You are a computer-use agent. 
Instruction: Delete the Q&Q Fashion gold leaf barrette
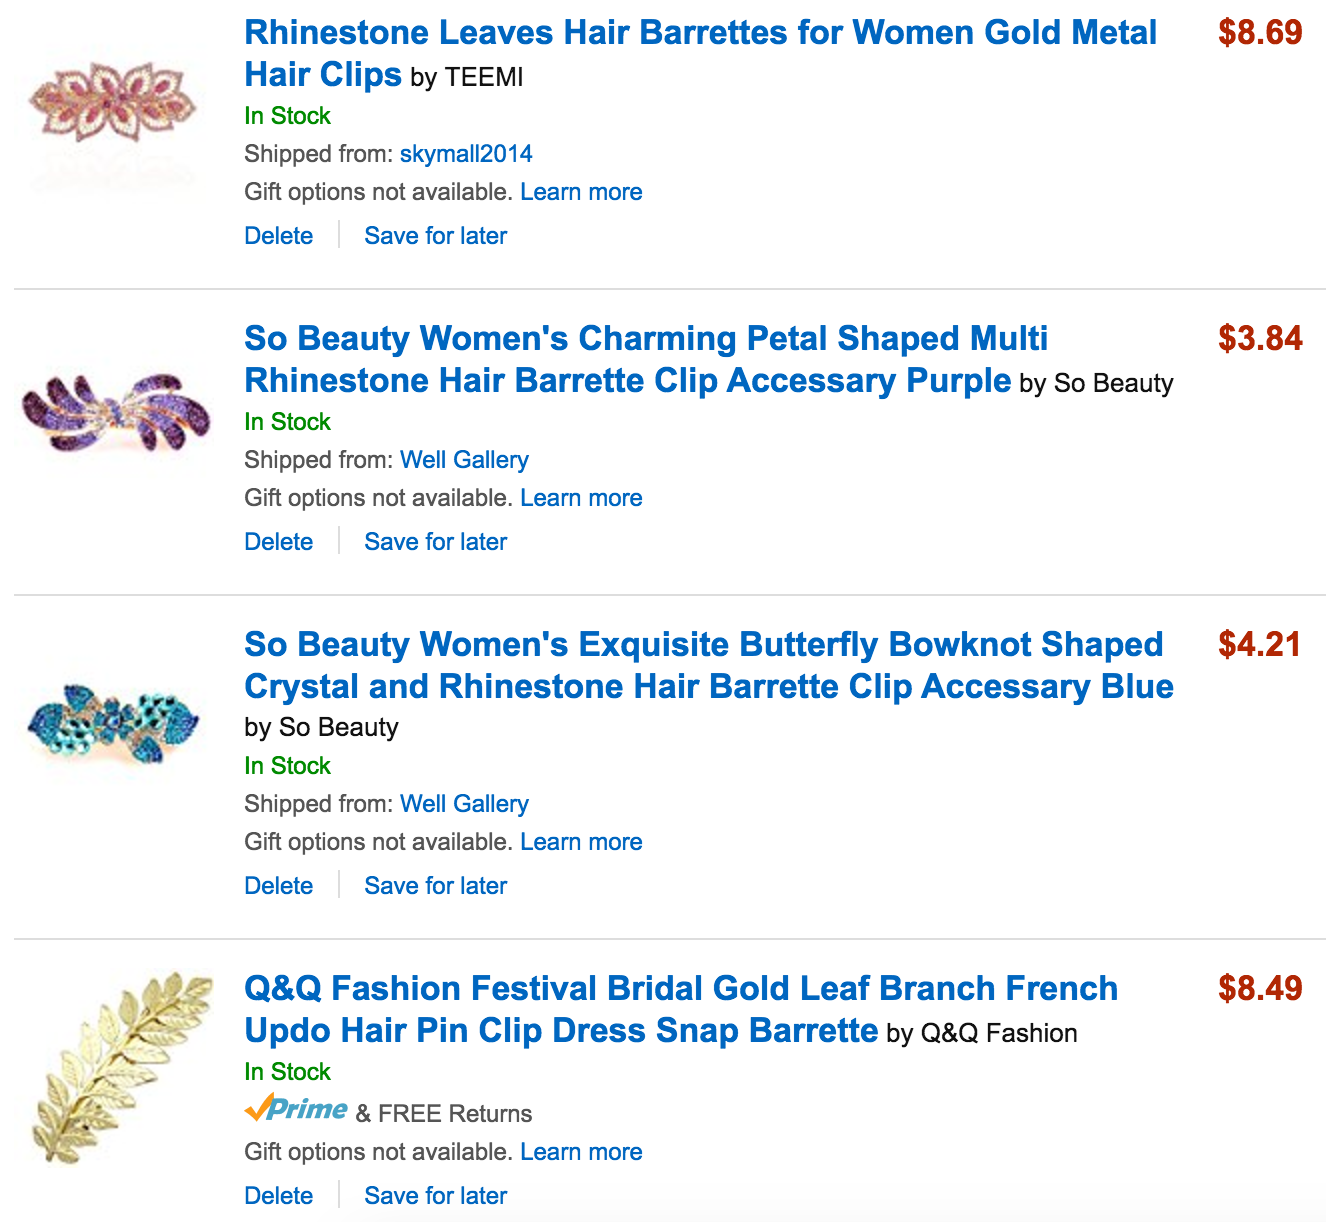coord(278,1196)
